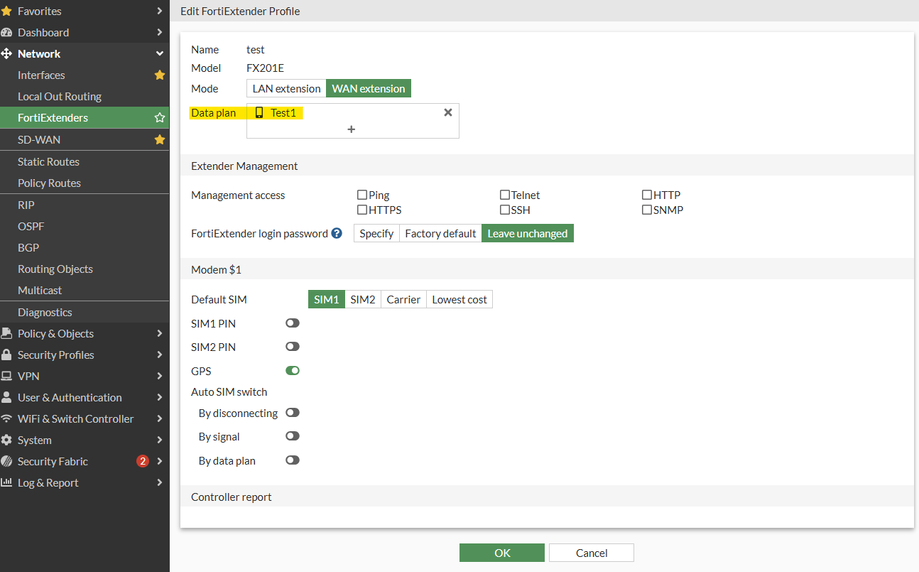
Task: Click the Security Fabric red notification badge
Action: pos(142,461)
